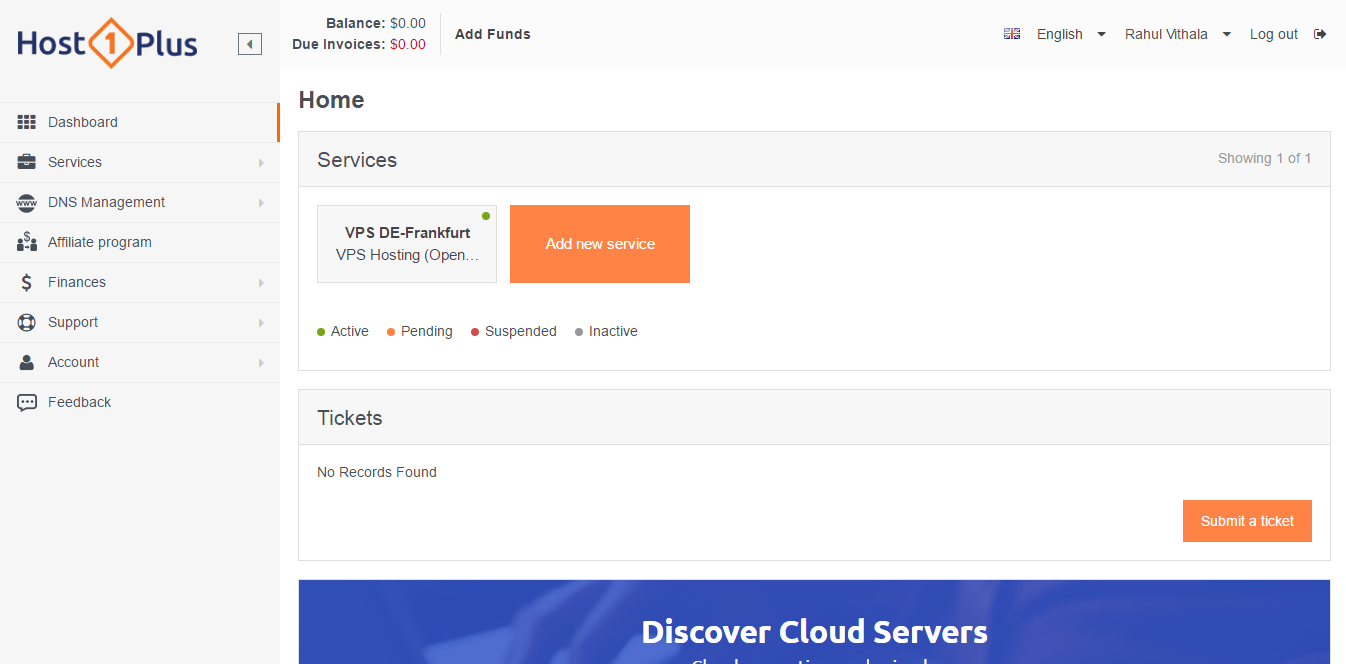Open the Add Funds menu item
This screenshot has height=664, width=1346.
point(492,33)
